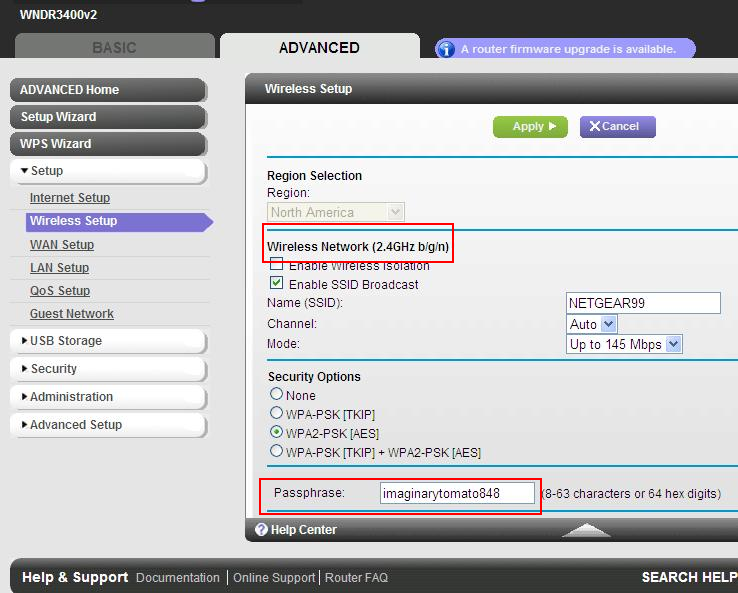Viewport: 738px width, 593px height.
Task: Open the WPS Wizard
Action: click(108, 144)
